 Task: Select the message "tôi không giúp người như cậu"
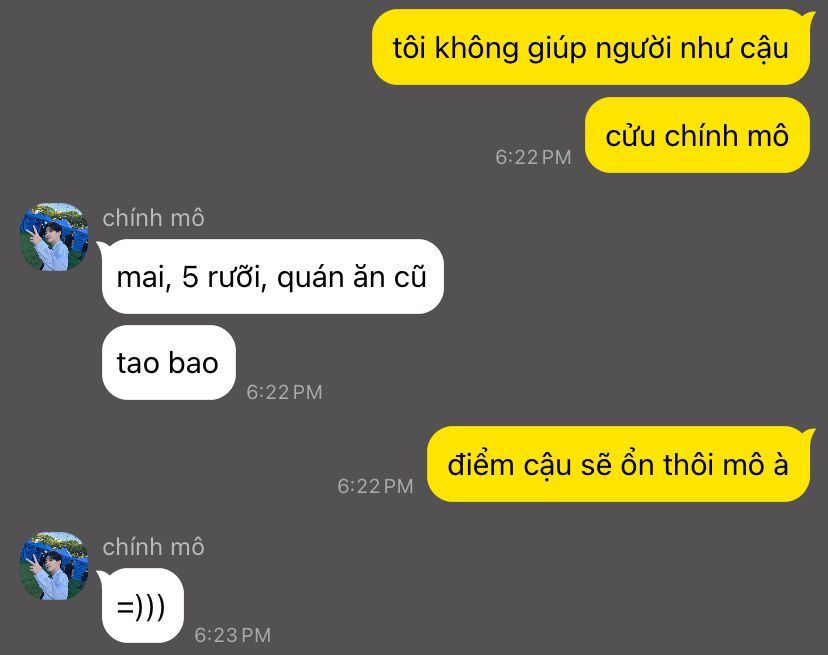tap(590, 48)
